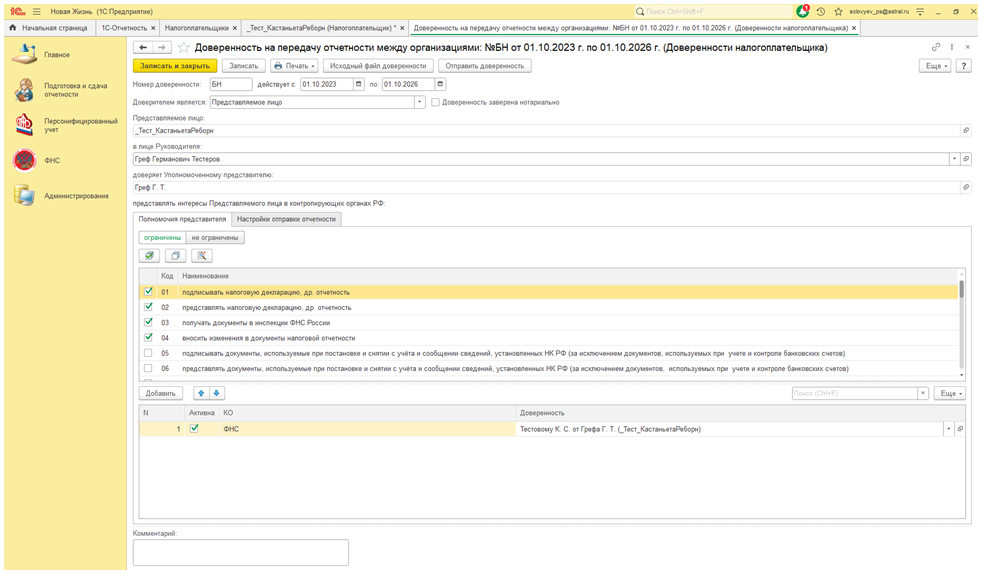Move row up with blue arrow
Image resolution: width=982 pixels, height=574 pixels.
[x=201, y=393]
